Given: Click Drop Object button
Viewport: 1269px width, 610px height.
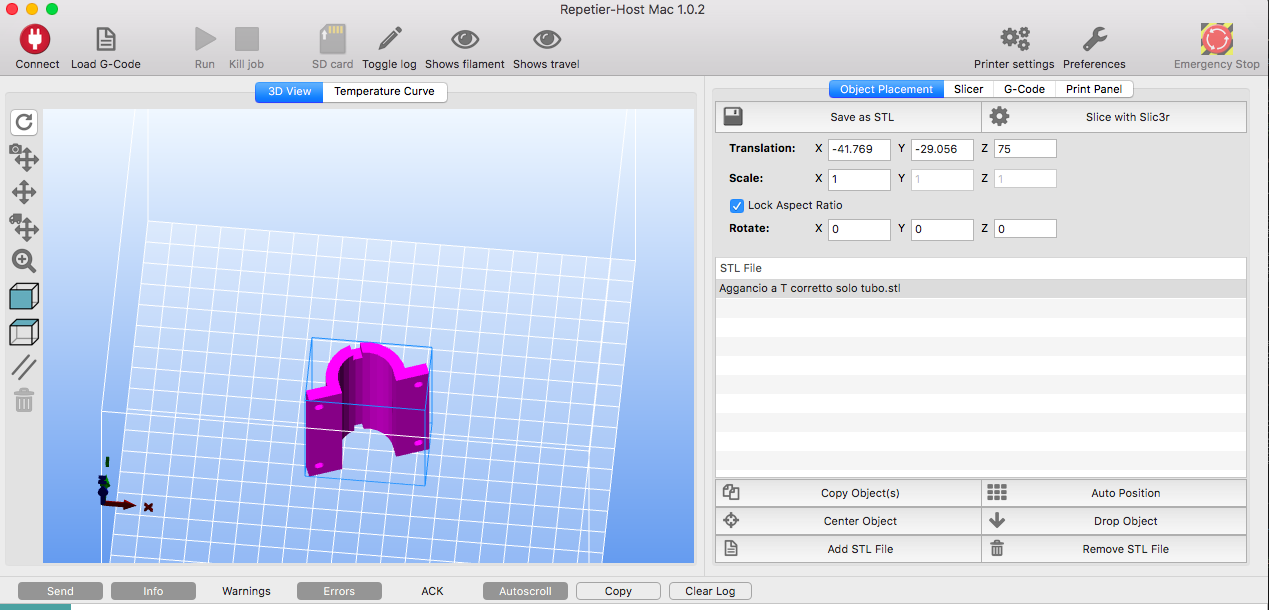Looking at the screenshot, I should click(x=1114, y=521).
